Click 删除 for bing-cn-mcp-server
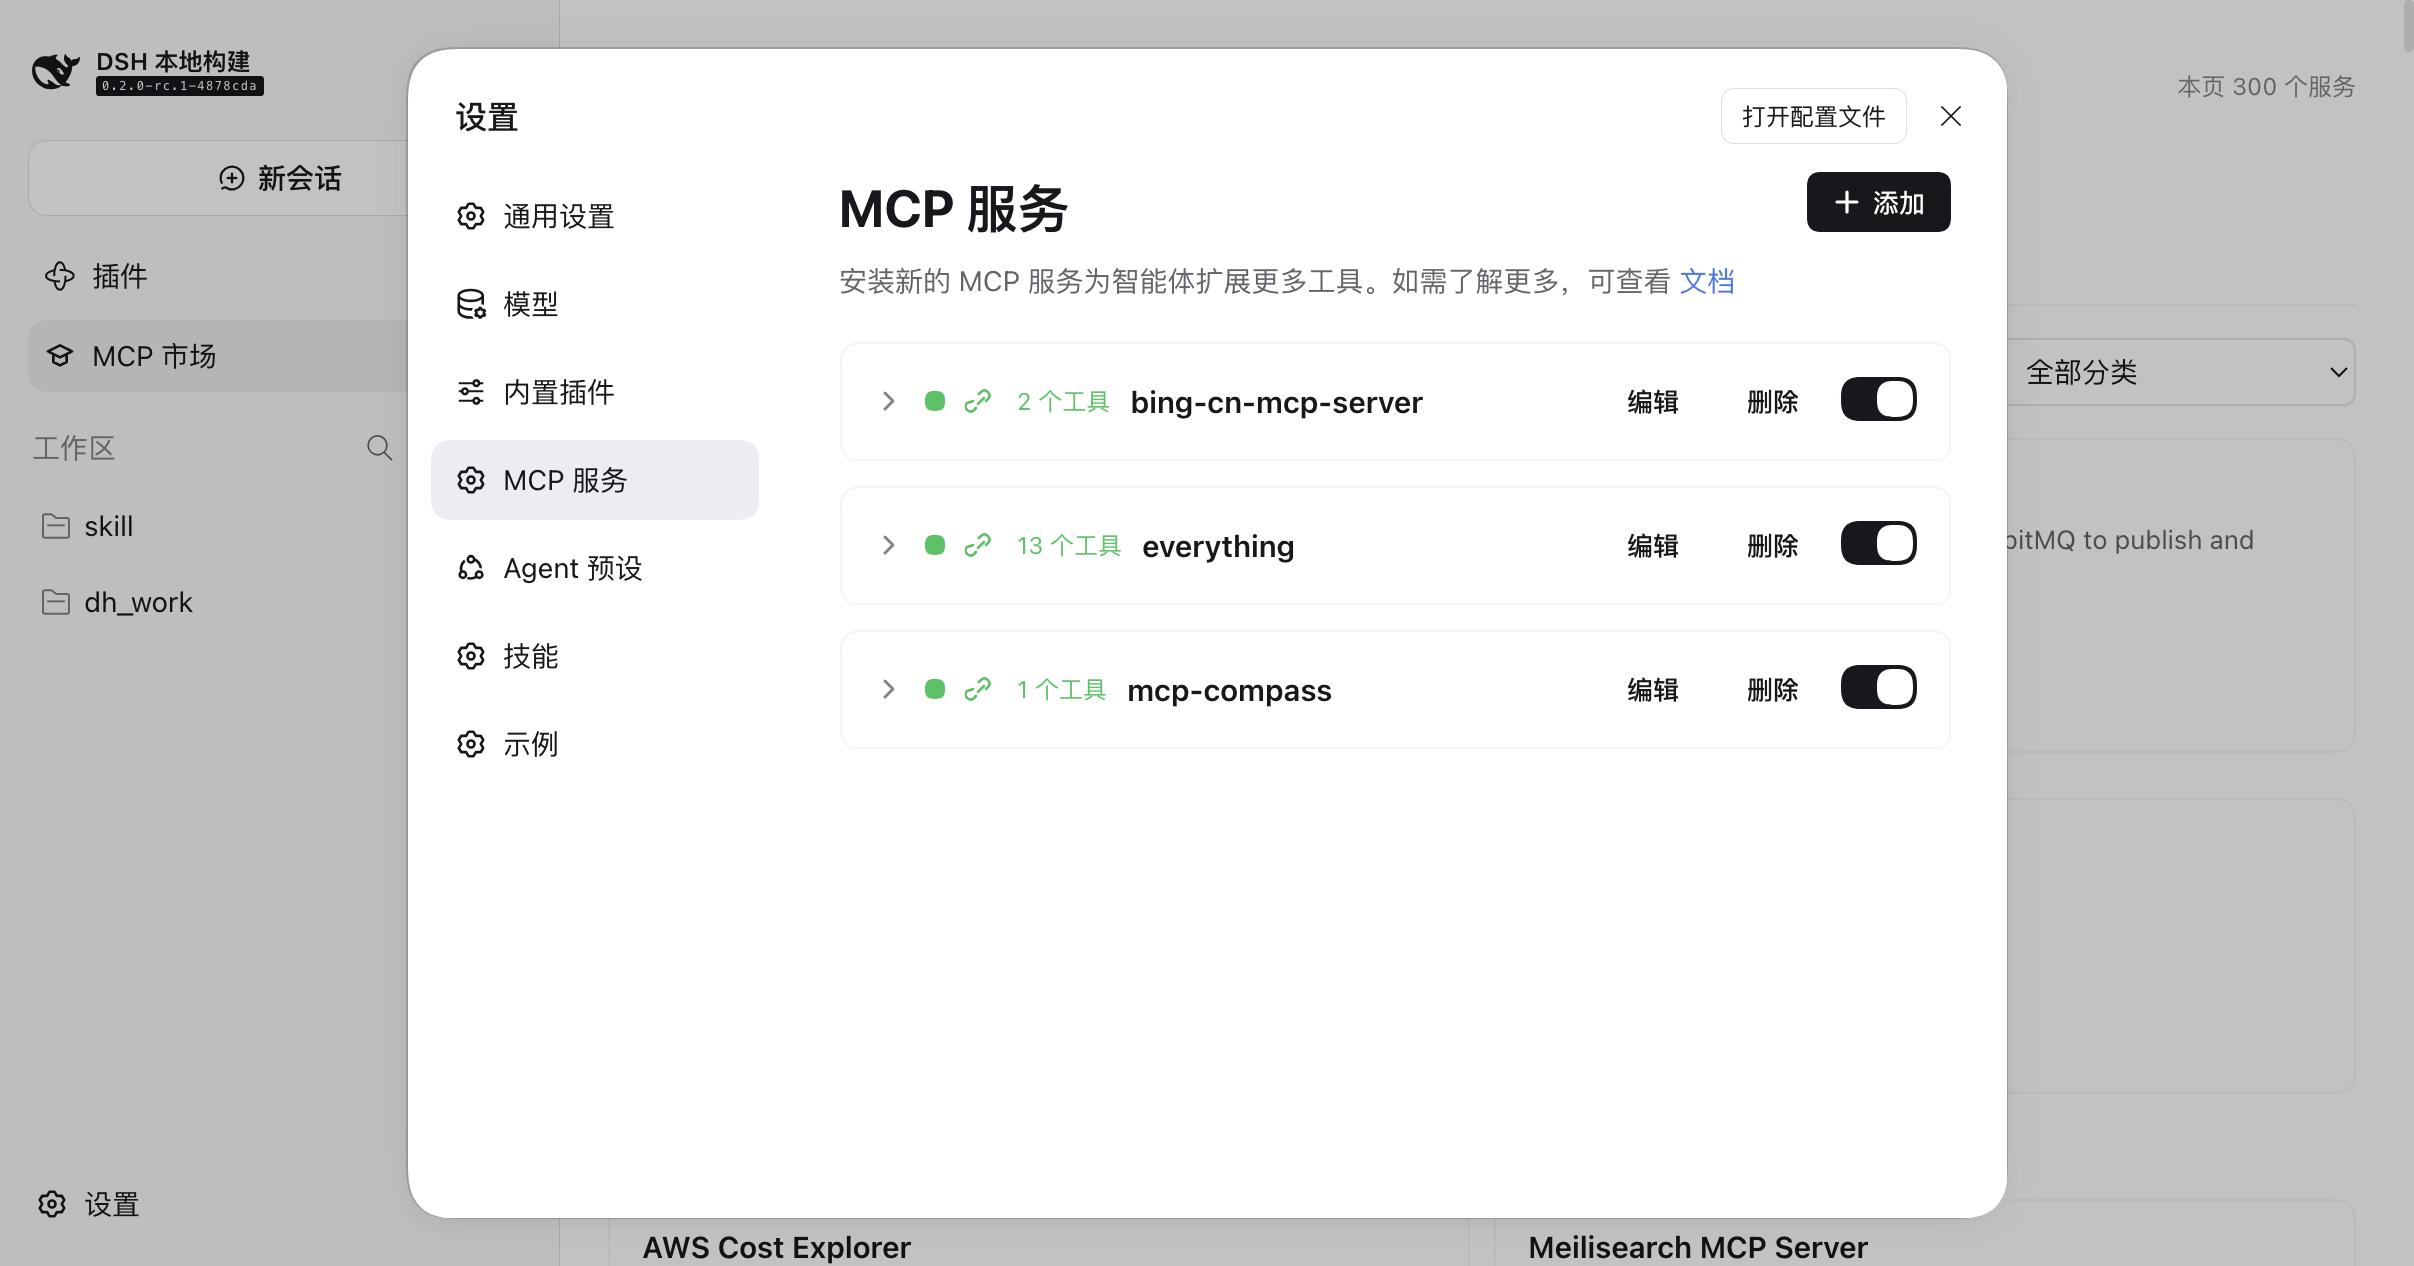 (1773, 401)
